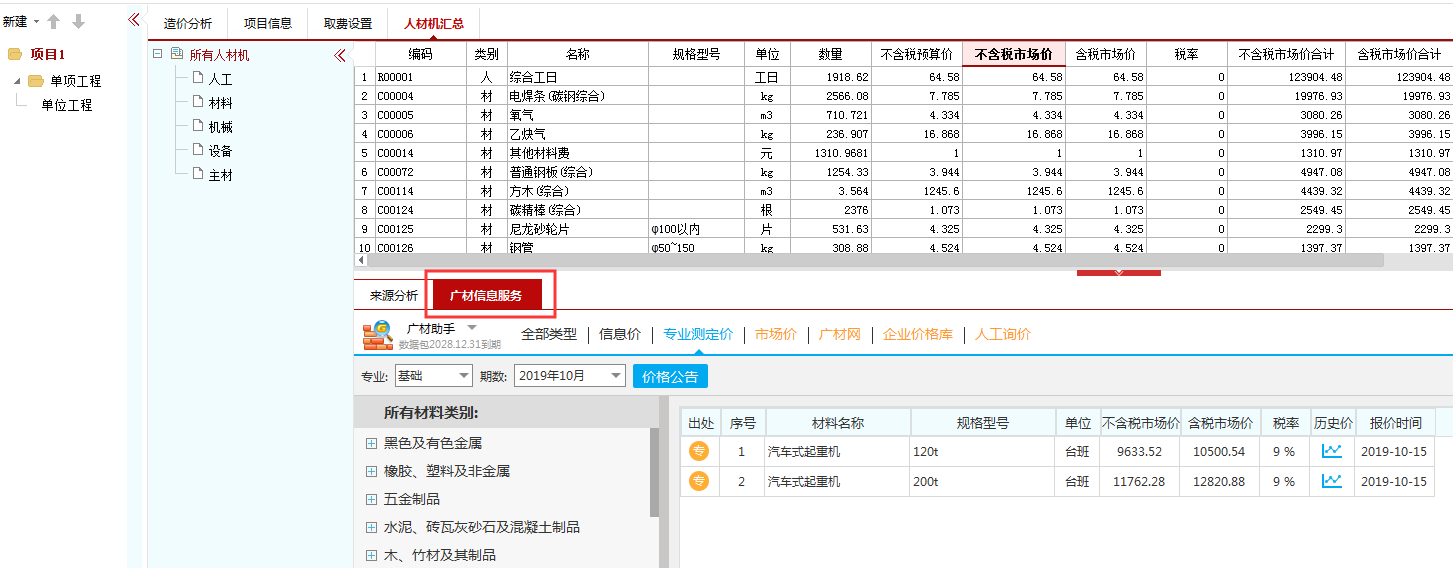This screenshot has height=568, width=1453.
Task: Expand the 木、竹材及其制品 category
Action: pos(371,555)
